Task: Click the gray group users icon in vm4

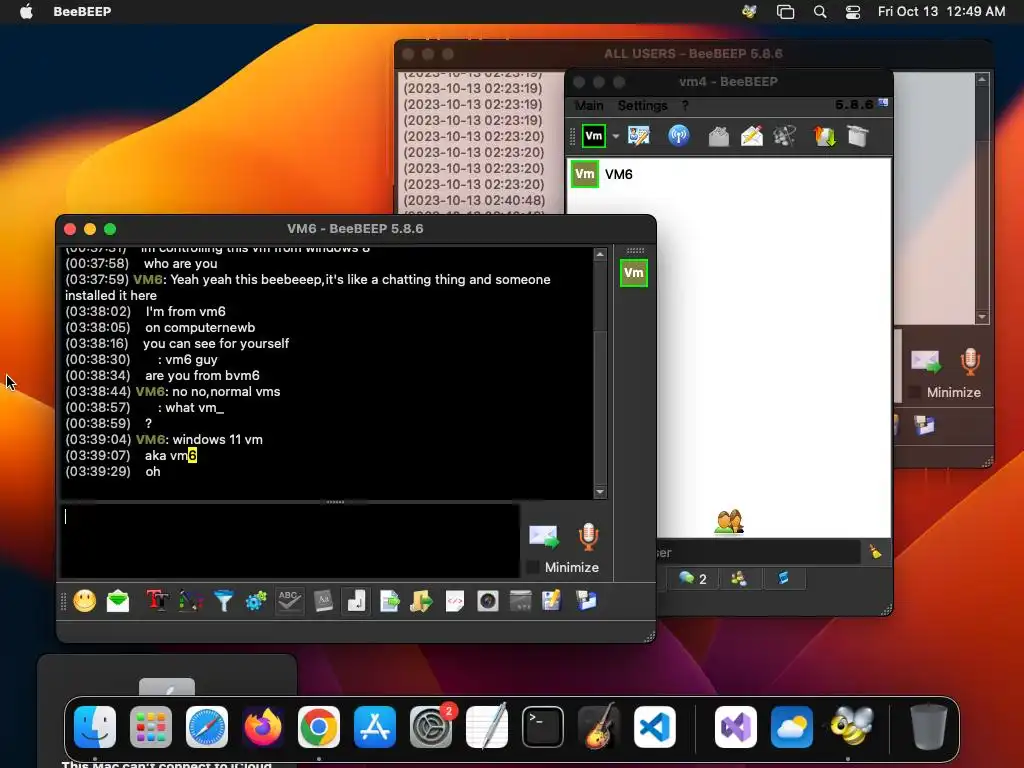Action: (x=784, y=136)
